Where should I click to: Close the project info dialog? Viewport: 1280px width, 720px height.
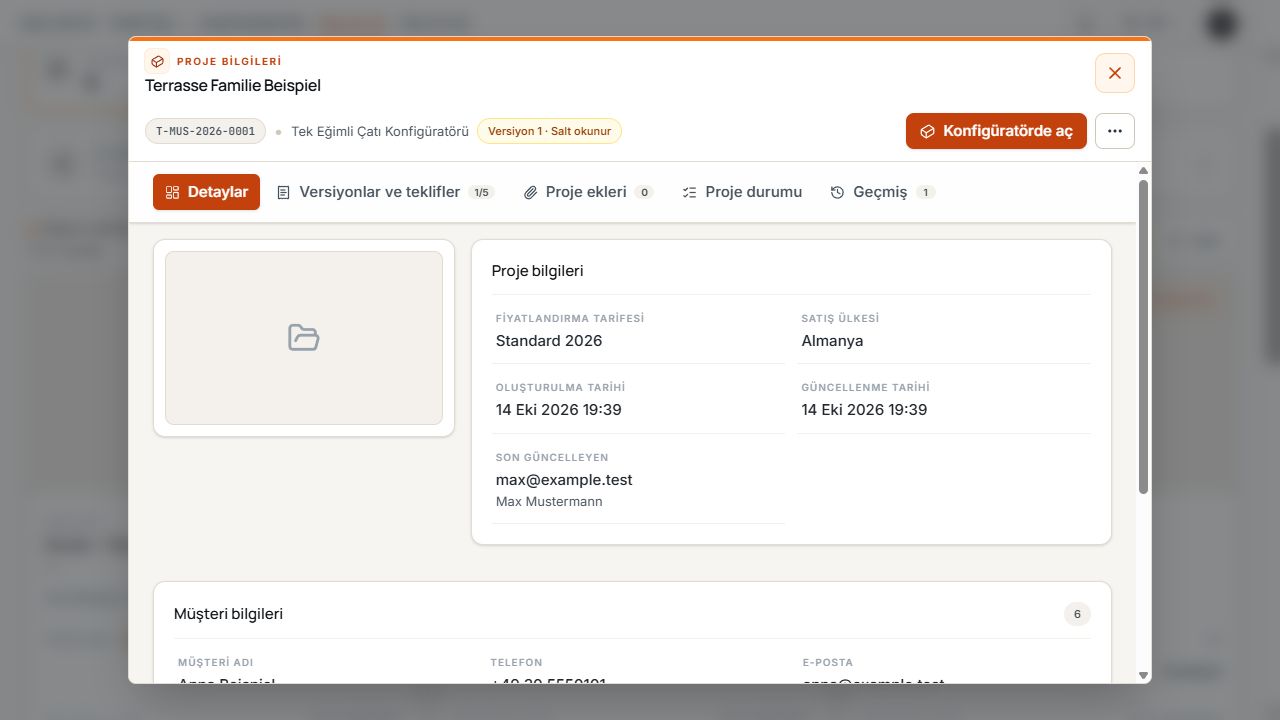tap(1115, 73)
